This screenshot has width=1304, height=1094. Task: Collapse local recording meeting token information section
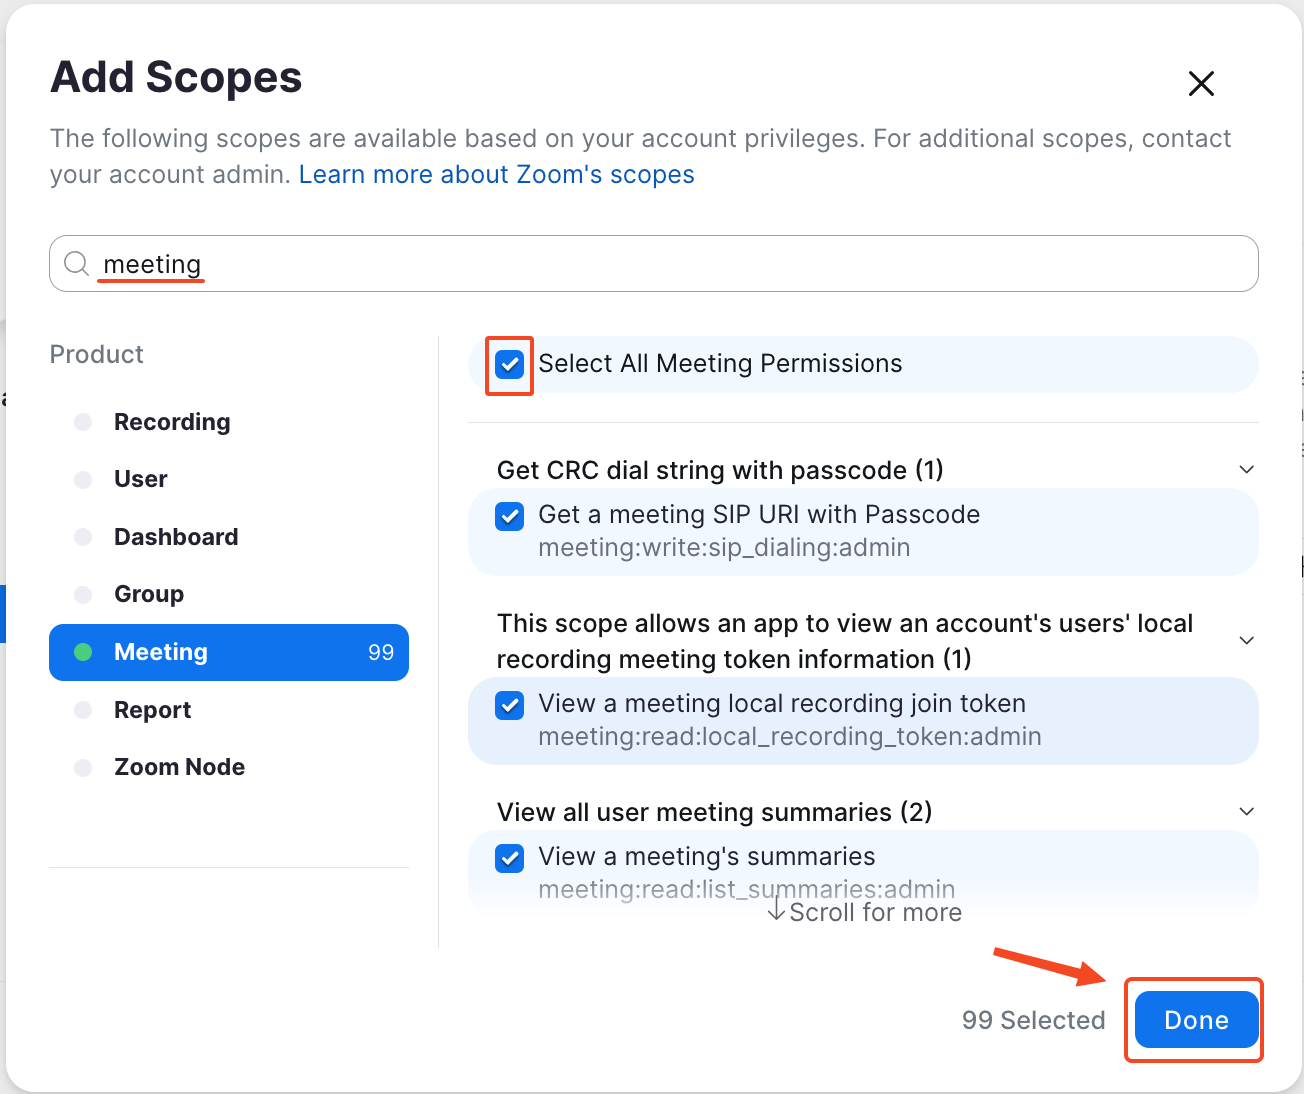1246,641
